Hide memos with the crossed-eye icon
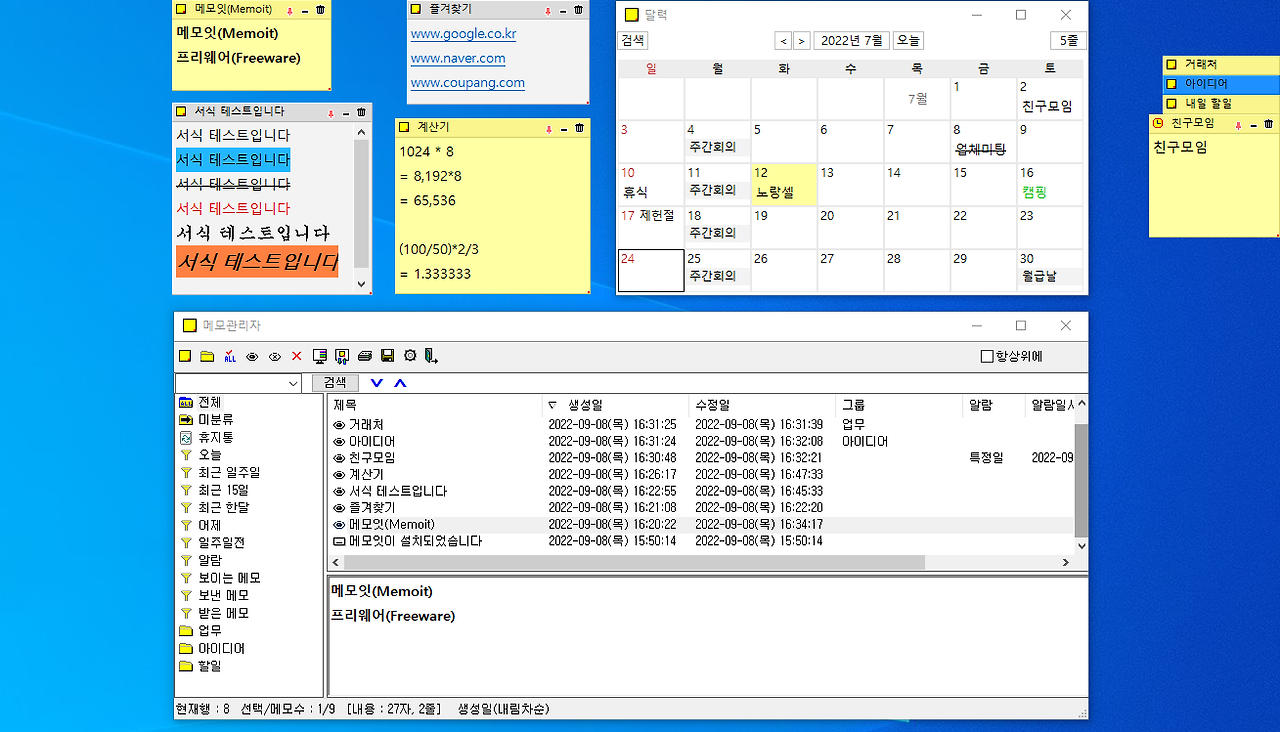Image resolution: width=1280 pixels, height=732 pixels. click(x=273, y=355)
